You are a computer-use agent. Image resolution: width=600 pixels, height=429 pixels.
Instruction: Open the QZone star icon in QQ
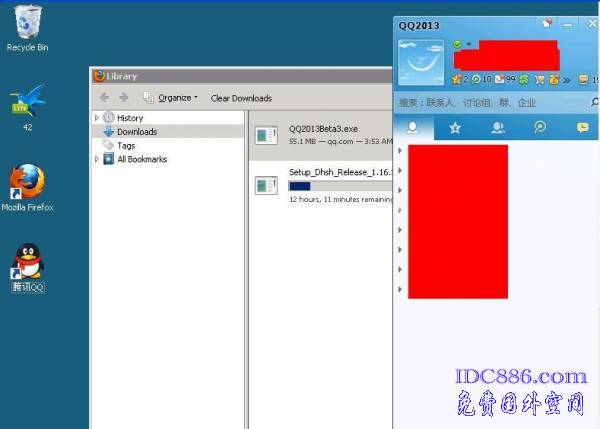[456, 79]
